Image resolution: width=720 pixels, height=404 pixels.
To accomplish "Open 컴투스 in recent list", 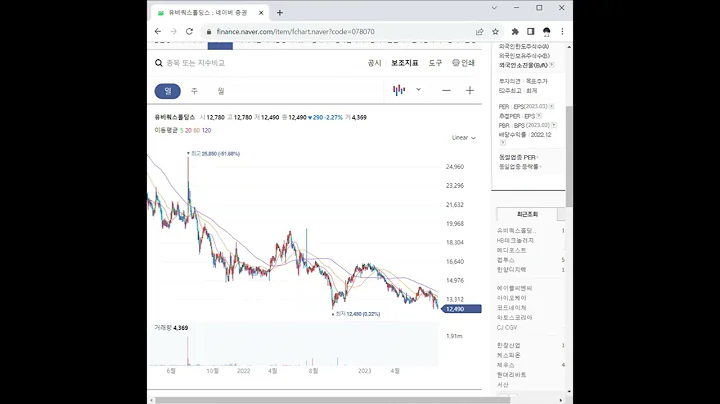I will (x=506, y=260).
